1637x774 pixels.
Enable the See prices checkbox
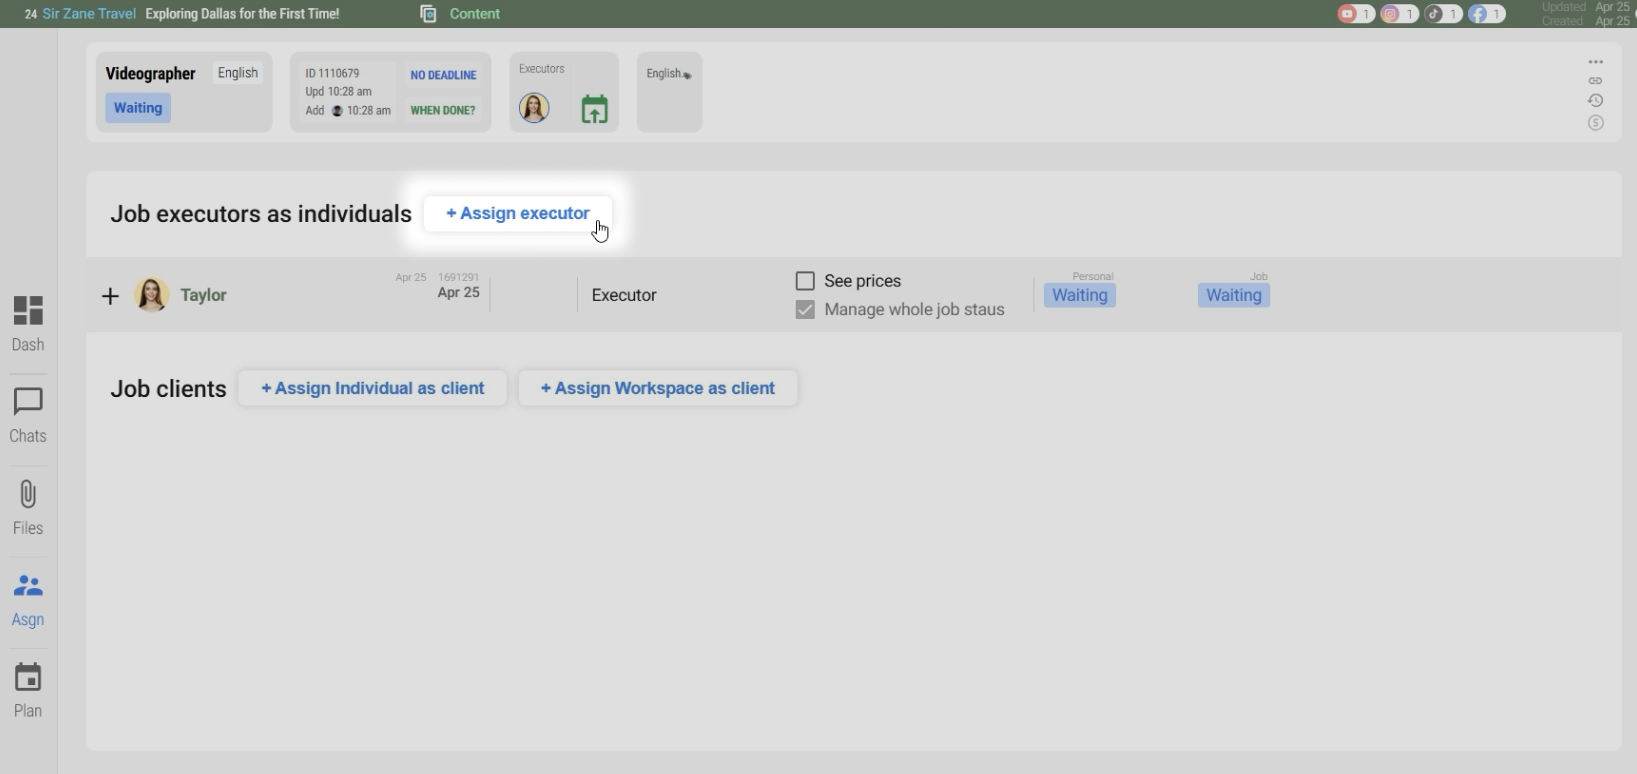pos(805,281)
